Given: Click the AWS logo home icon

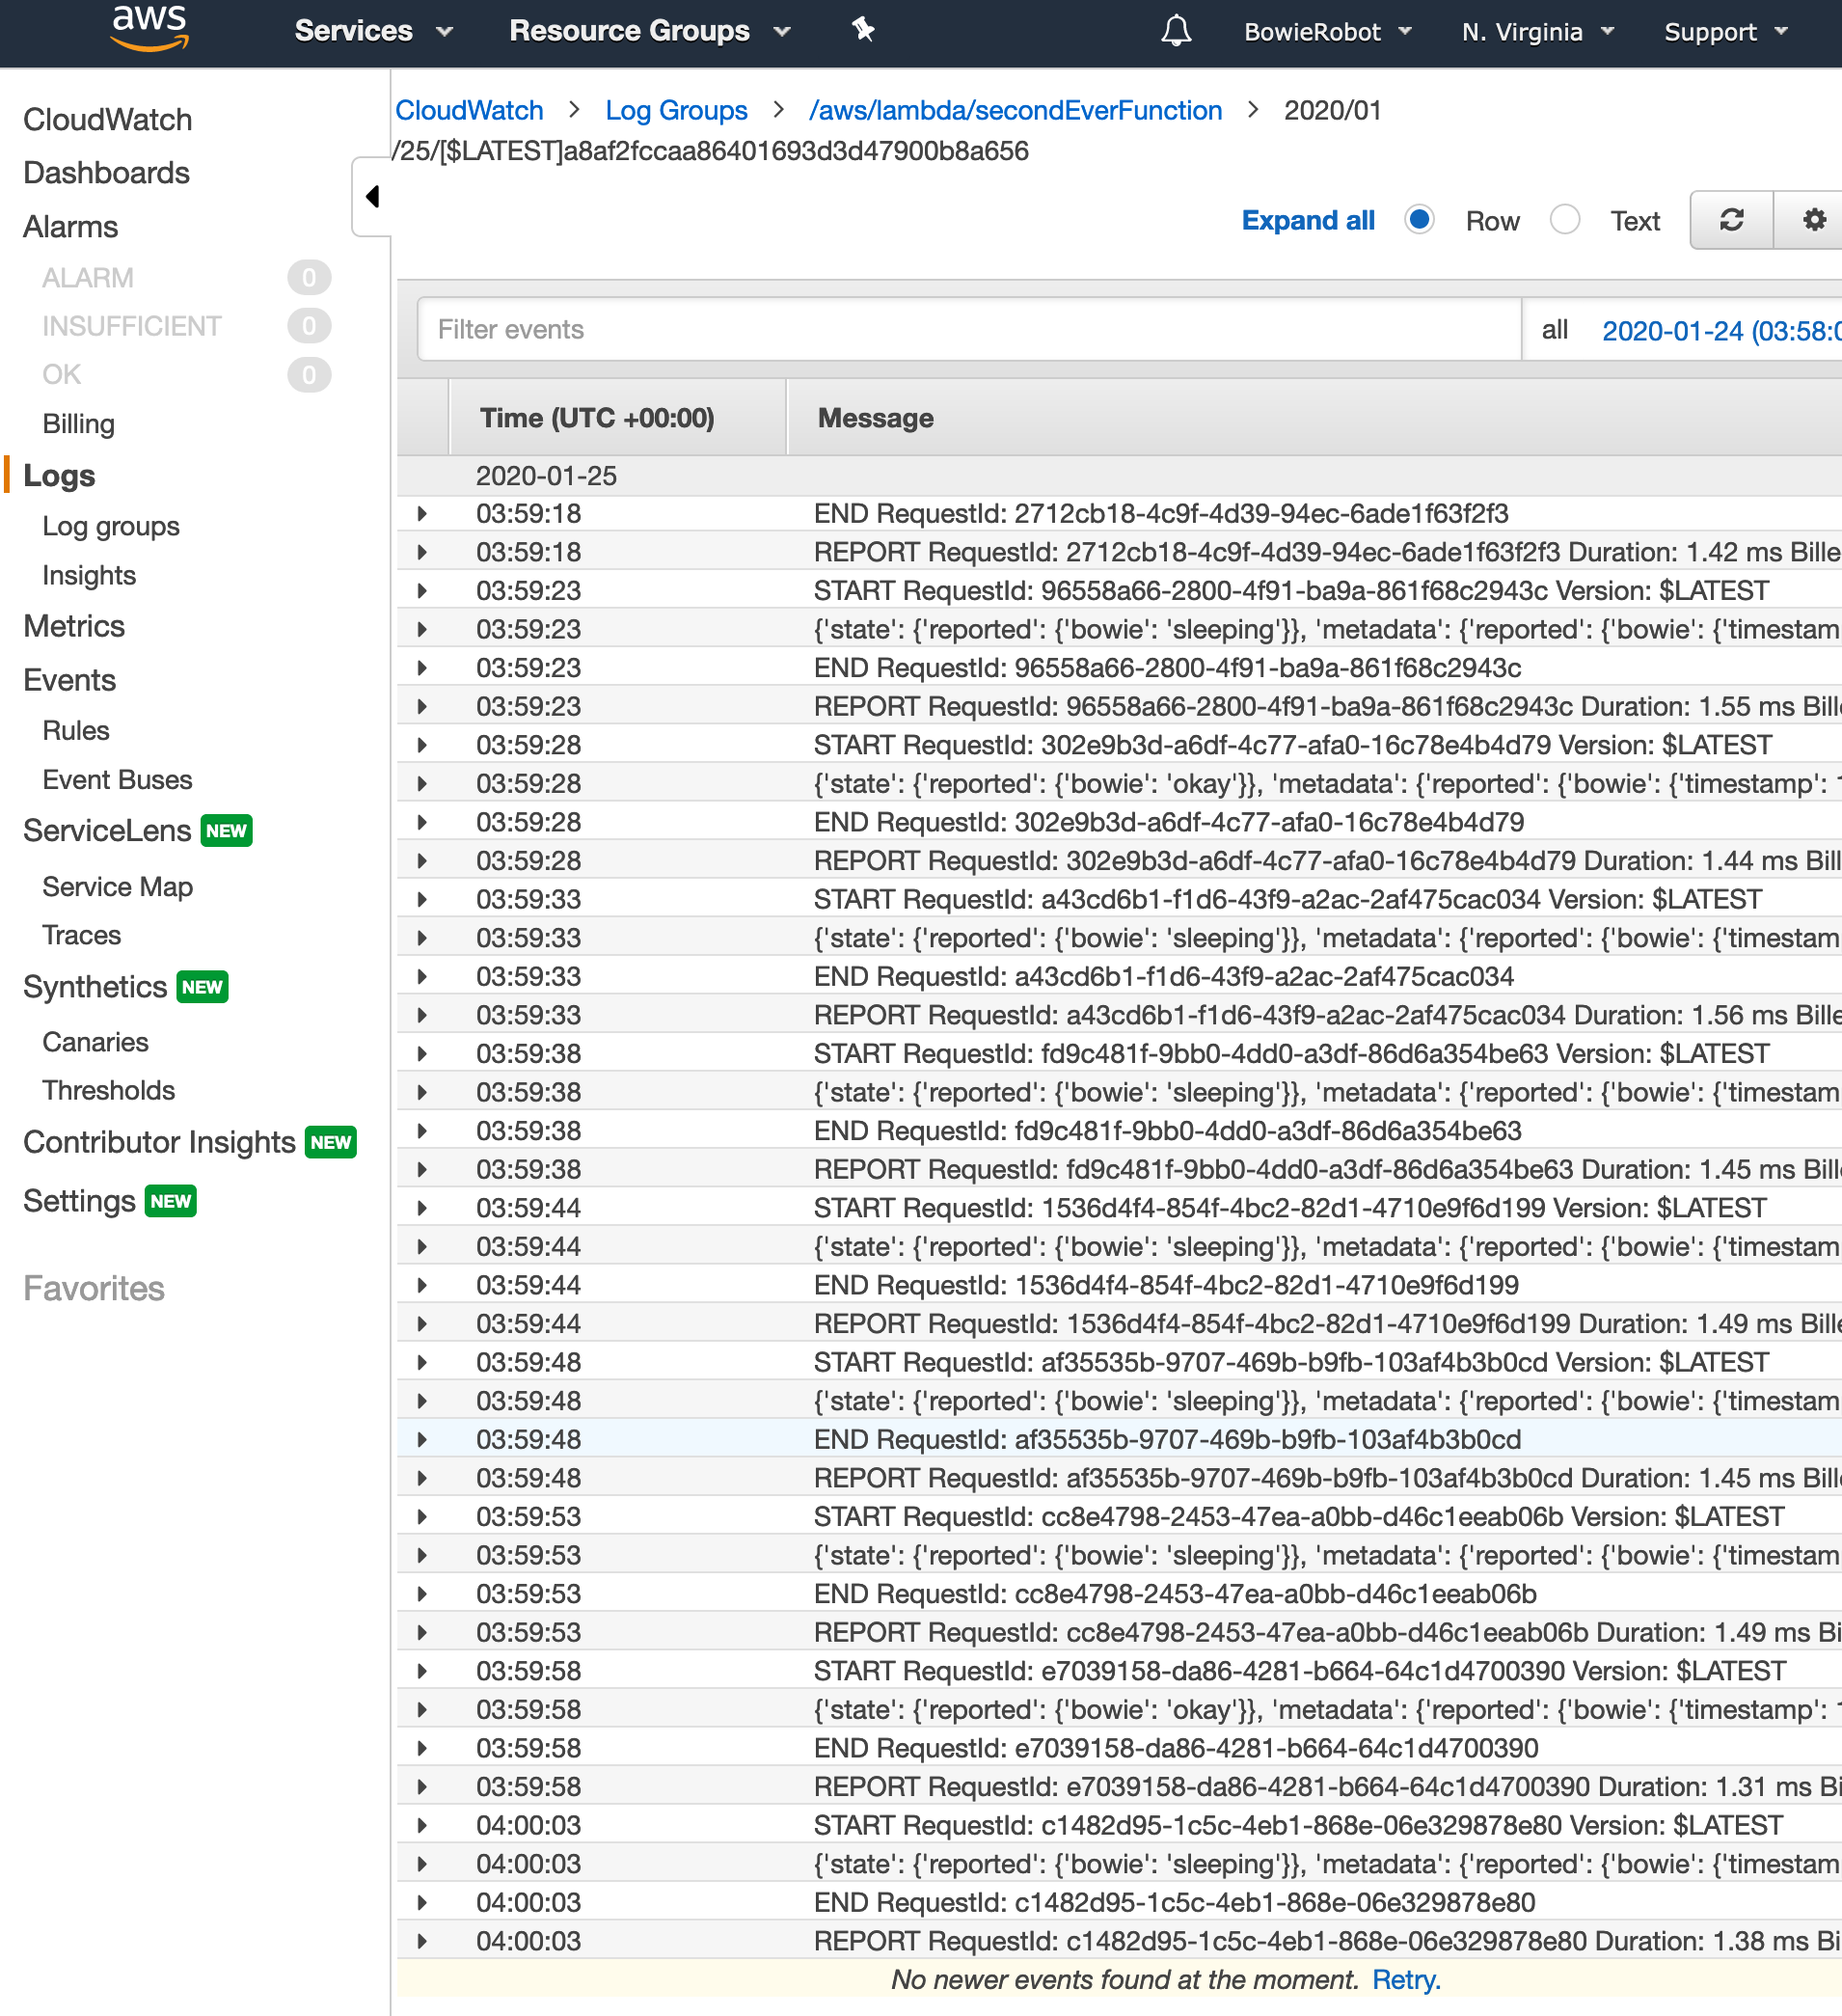Looking at the screenshot, I should click(x=149, y=28).
